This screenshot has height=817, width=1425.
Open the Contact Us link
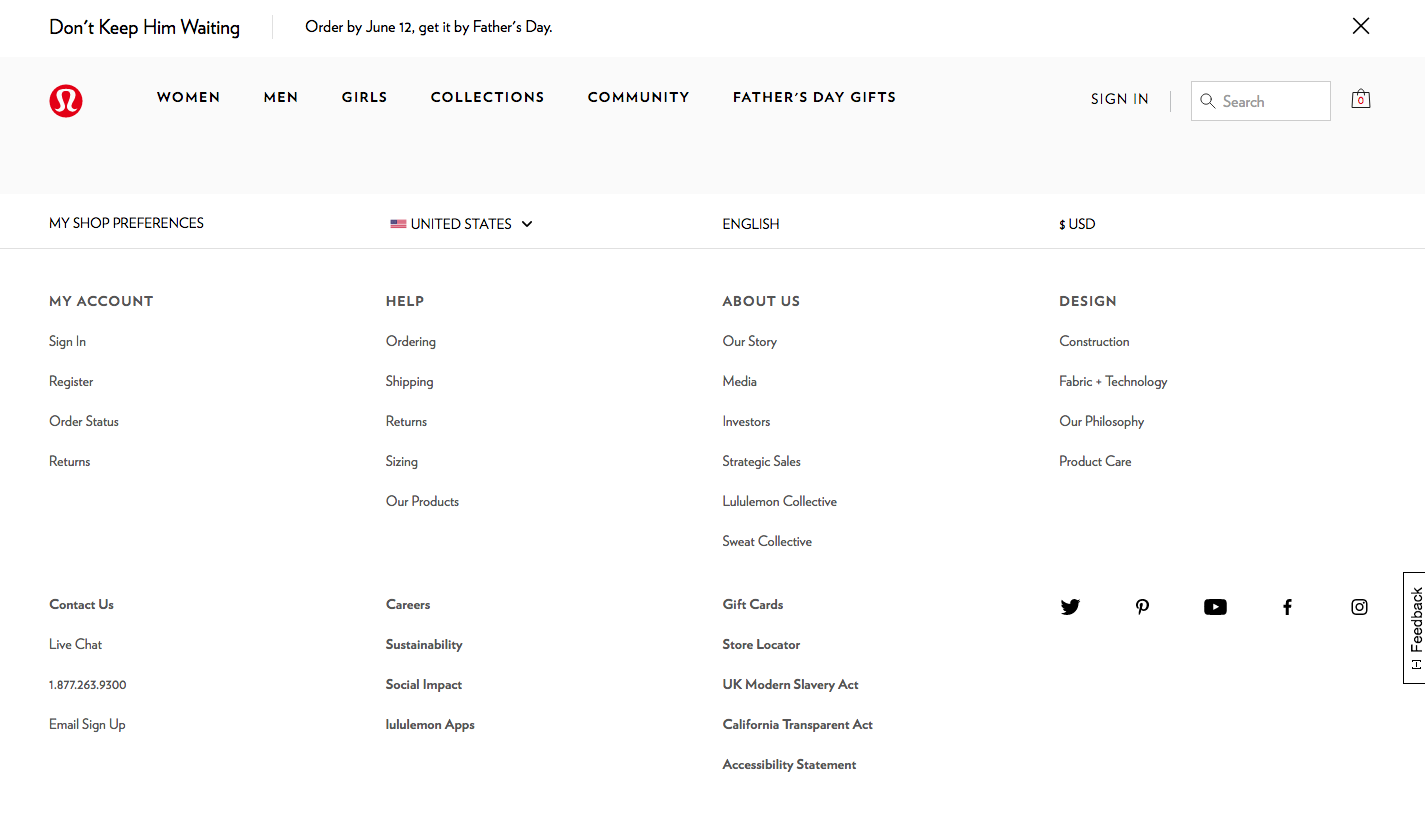click(81, 604)
